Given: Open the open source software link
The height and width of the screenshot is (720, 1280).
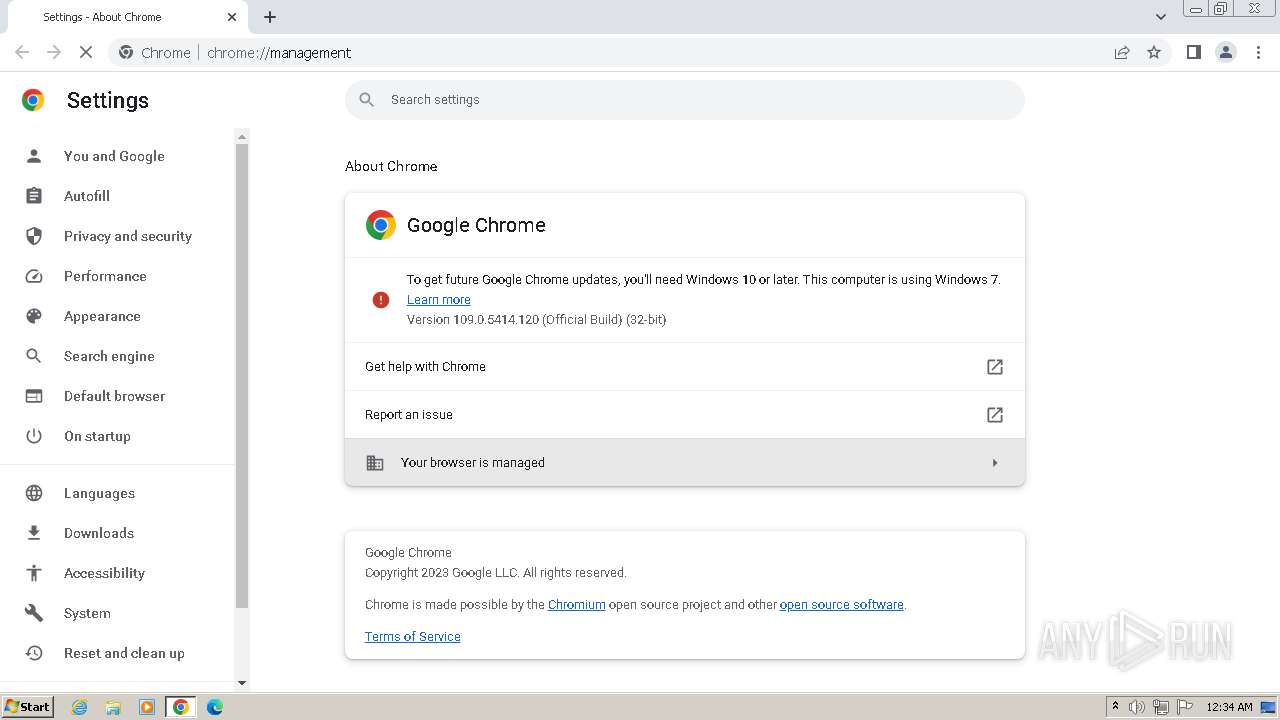Looking at the screenshot, I should [x=841, y=605].
